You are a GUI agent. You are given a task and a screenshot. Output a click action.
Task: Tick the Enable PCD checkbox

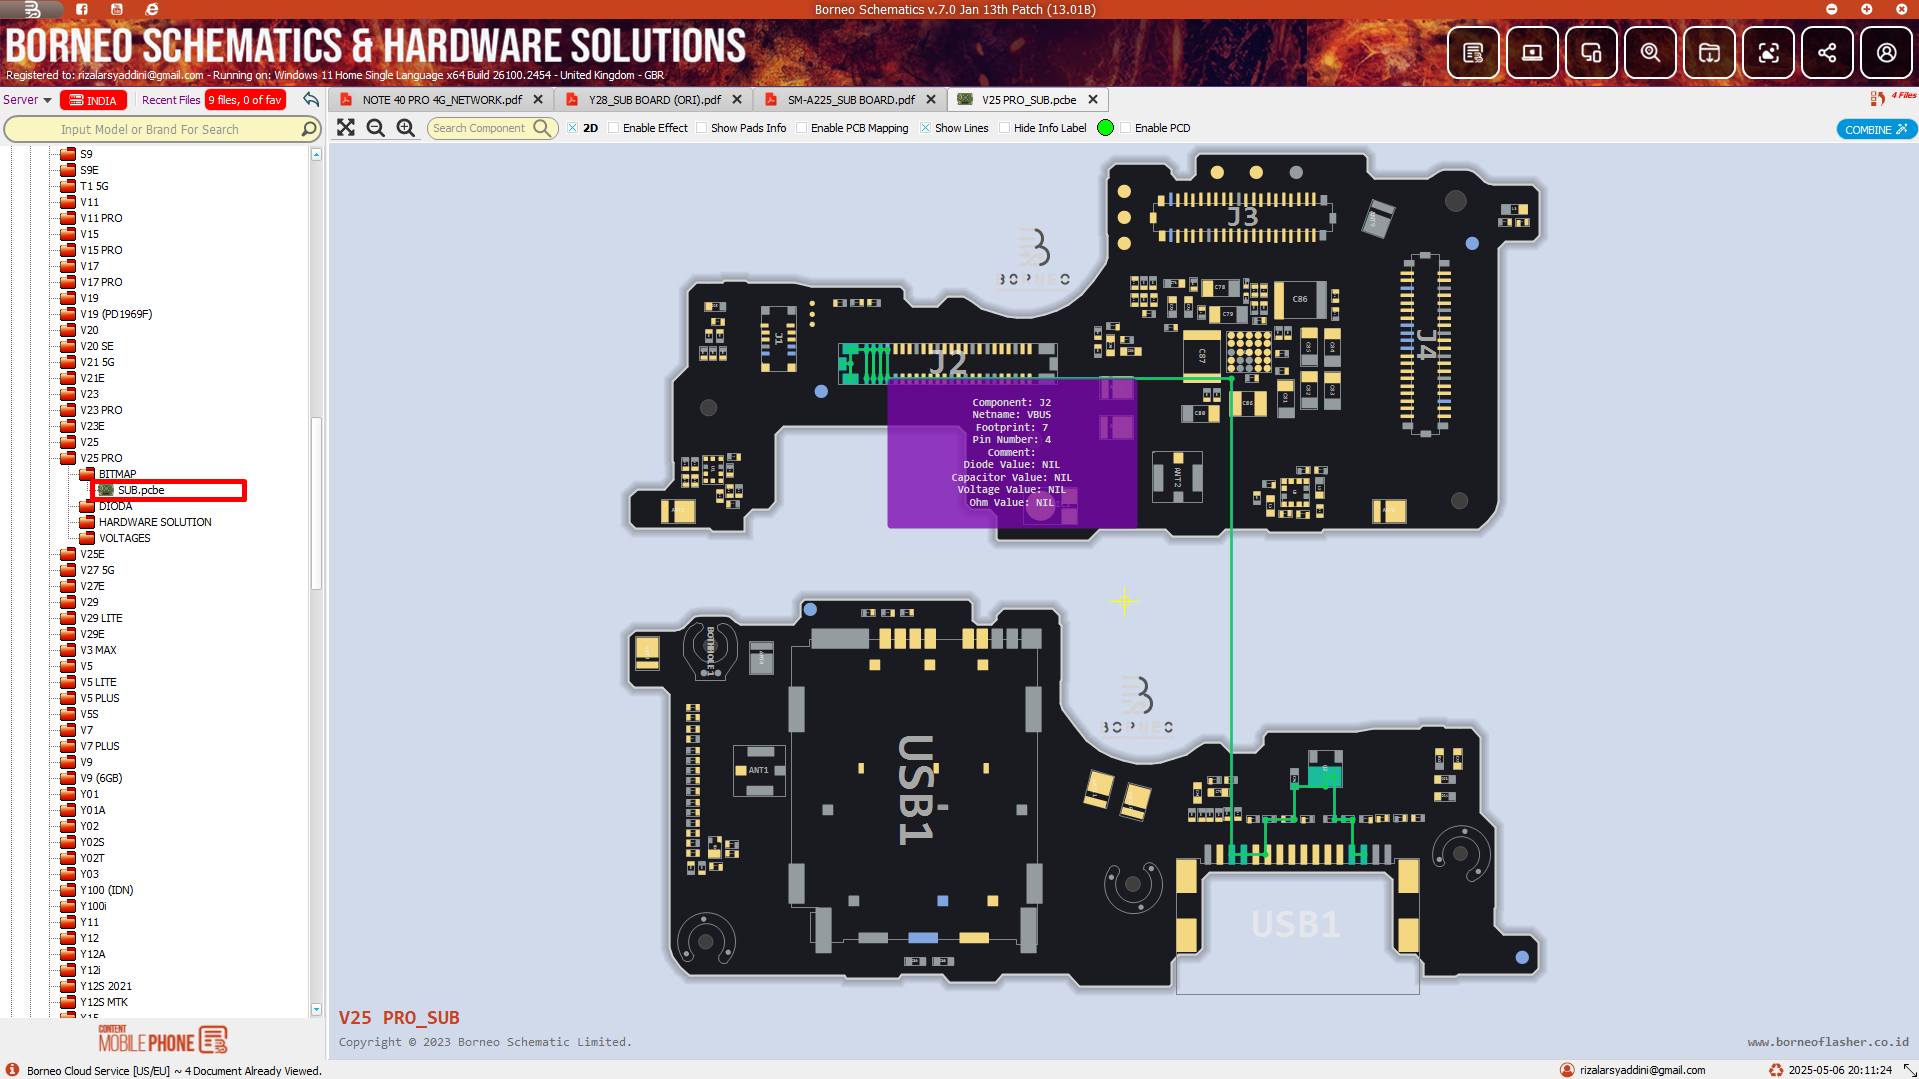tap(1126, 128)
